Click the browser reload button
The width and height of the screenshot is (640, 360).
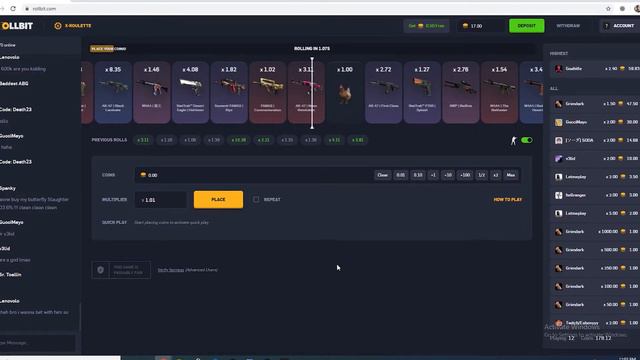point(13,9)
